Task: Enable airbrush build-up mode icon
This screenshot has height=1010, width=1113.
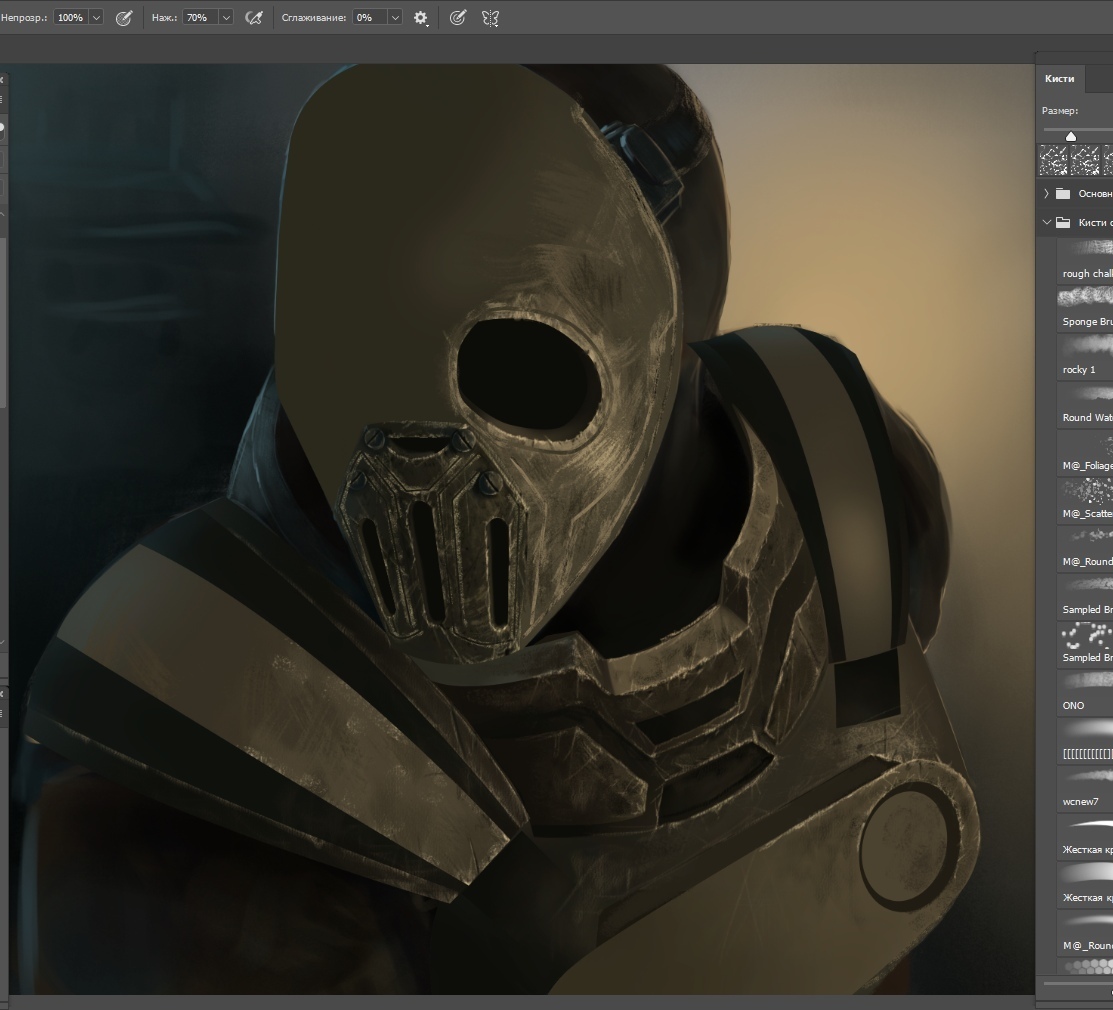Action: pos(254,18)
